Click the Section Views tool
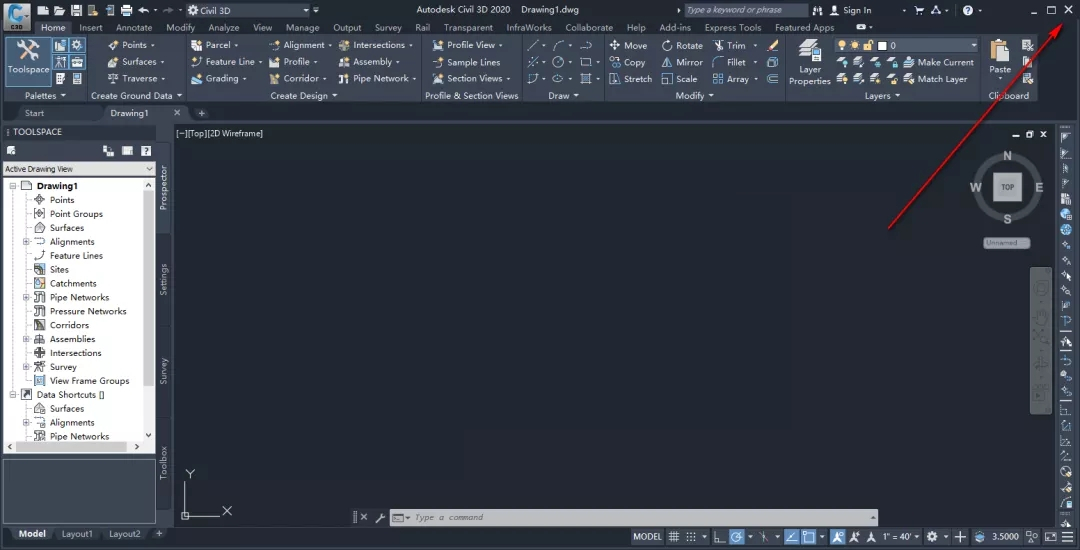The image size is (1080, 550). pyautogui.click(x=471, y=78)
